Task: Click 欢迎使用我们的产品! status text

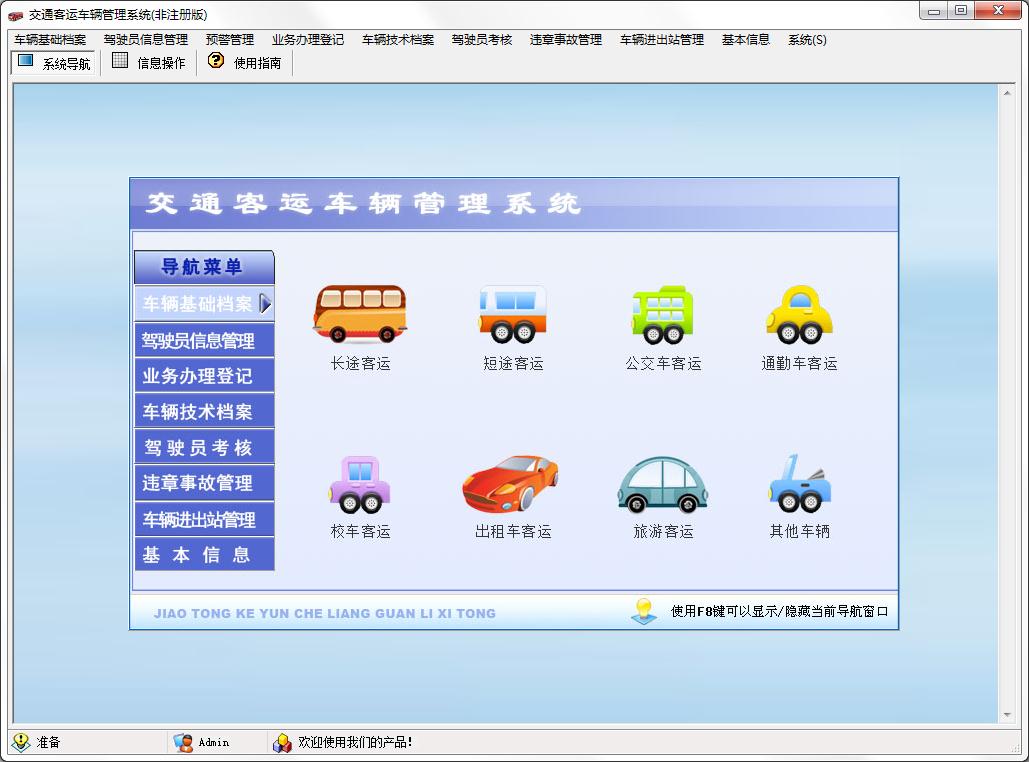Action: 355,742
